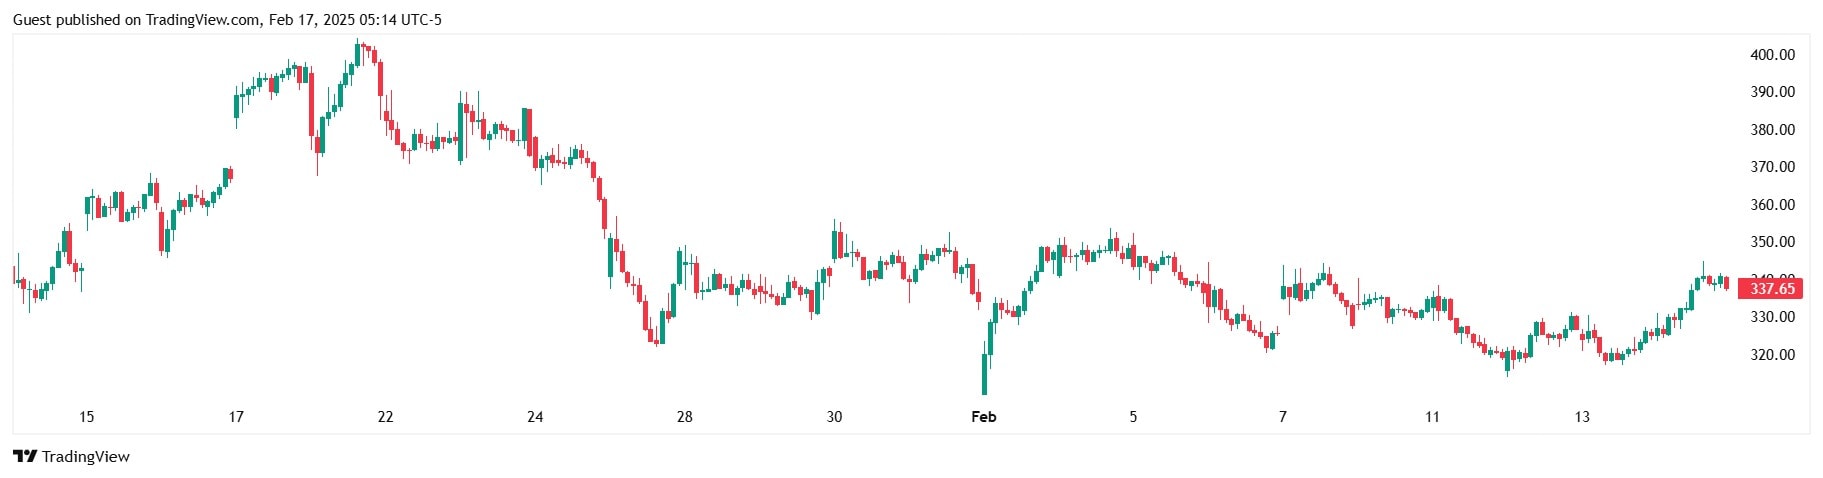Image resolution: width=1823 pixels, height=478 pixels.
Task: Select the date 15 on time axis
Action: pyautogui.click(x=86, y=417)
